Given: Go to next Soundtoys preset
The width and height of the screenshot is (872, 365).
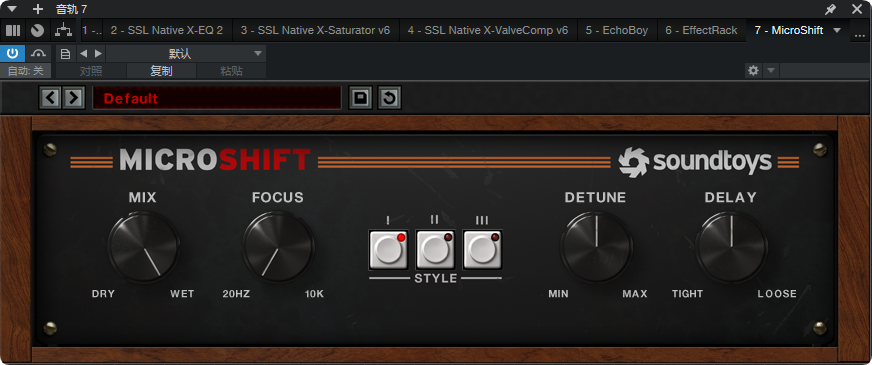Looking at the screenshot, I should [x=73, y=98].
